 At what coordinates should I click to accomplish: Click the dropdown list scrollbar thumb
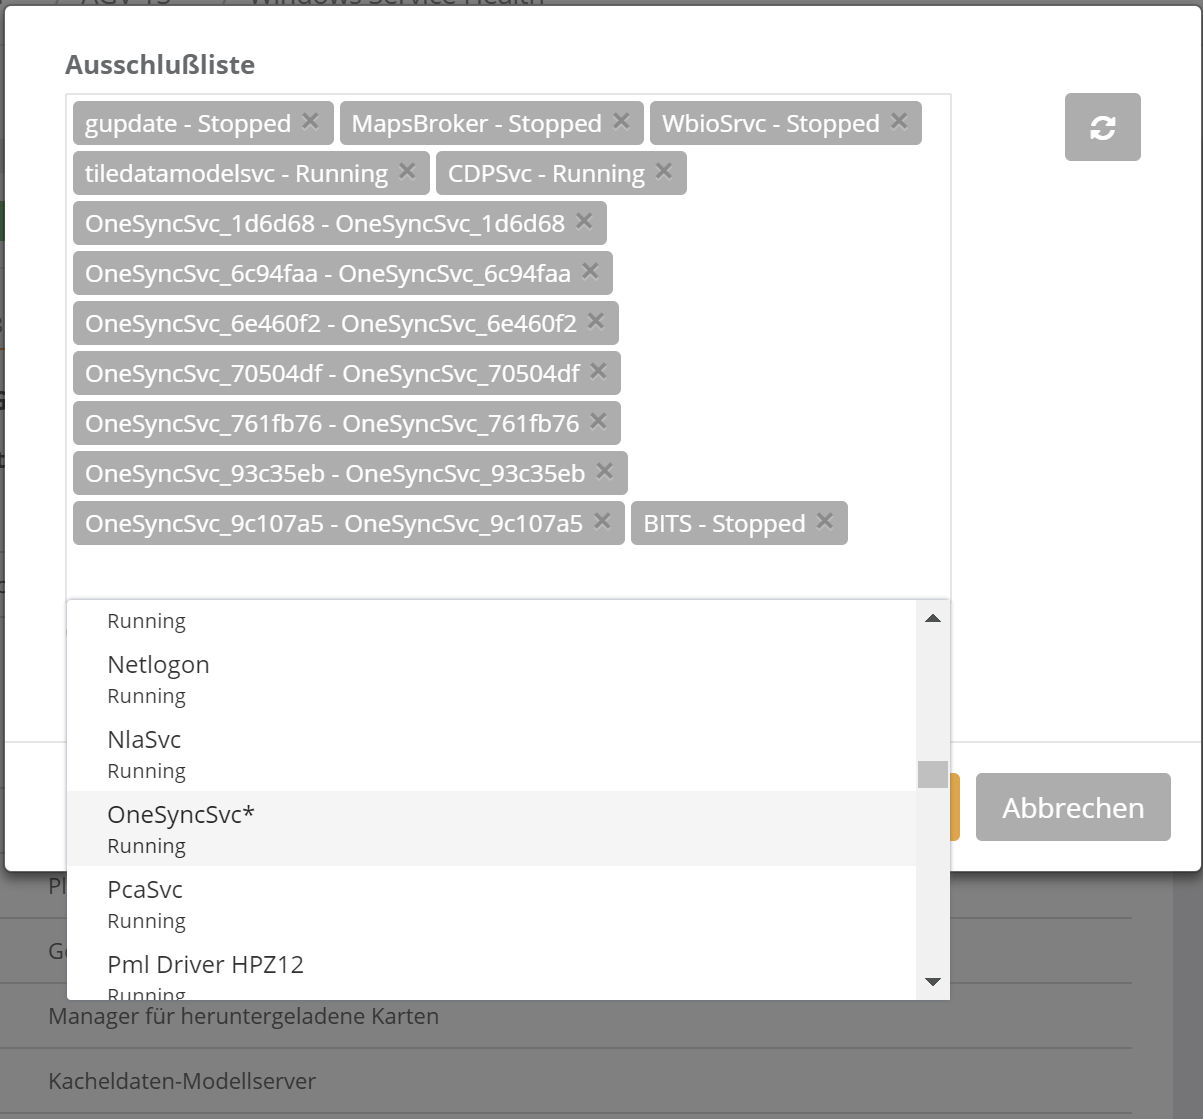point(932,774)
